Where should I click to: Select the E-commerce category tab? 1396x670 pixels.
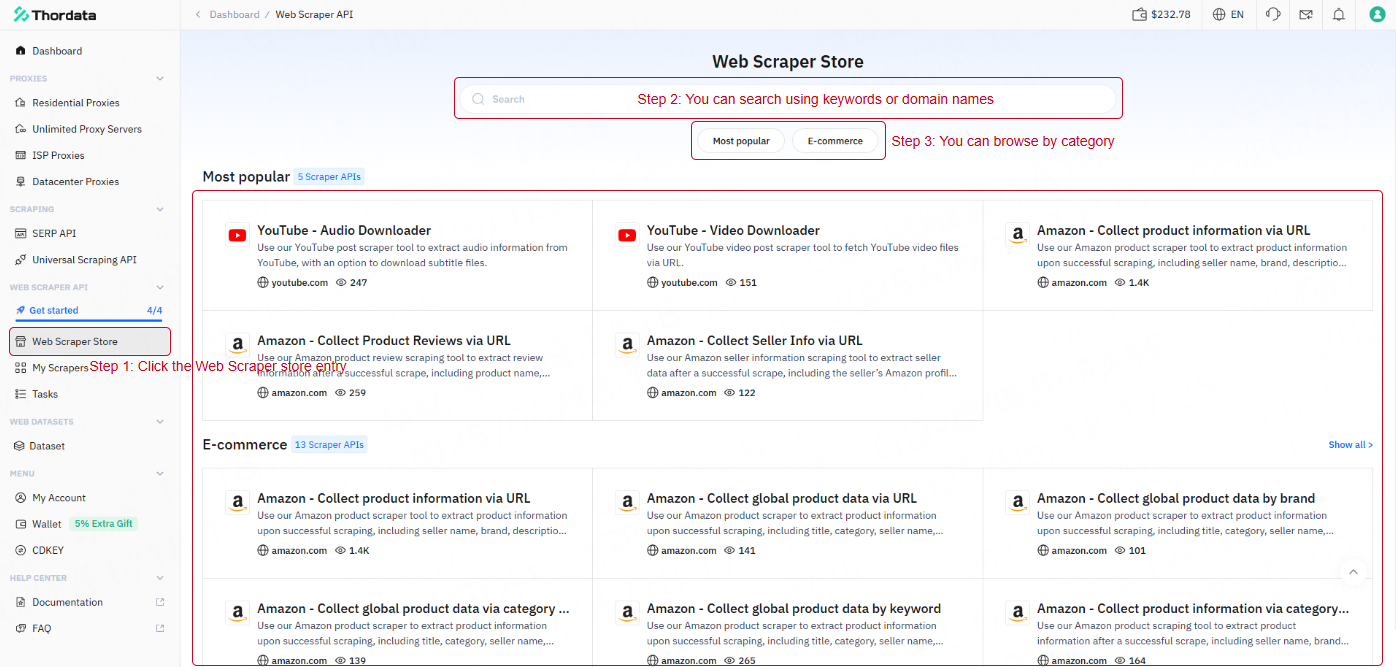point(835,141)
